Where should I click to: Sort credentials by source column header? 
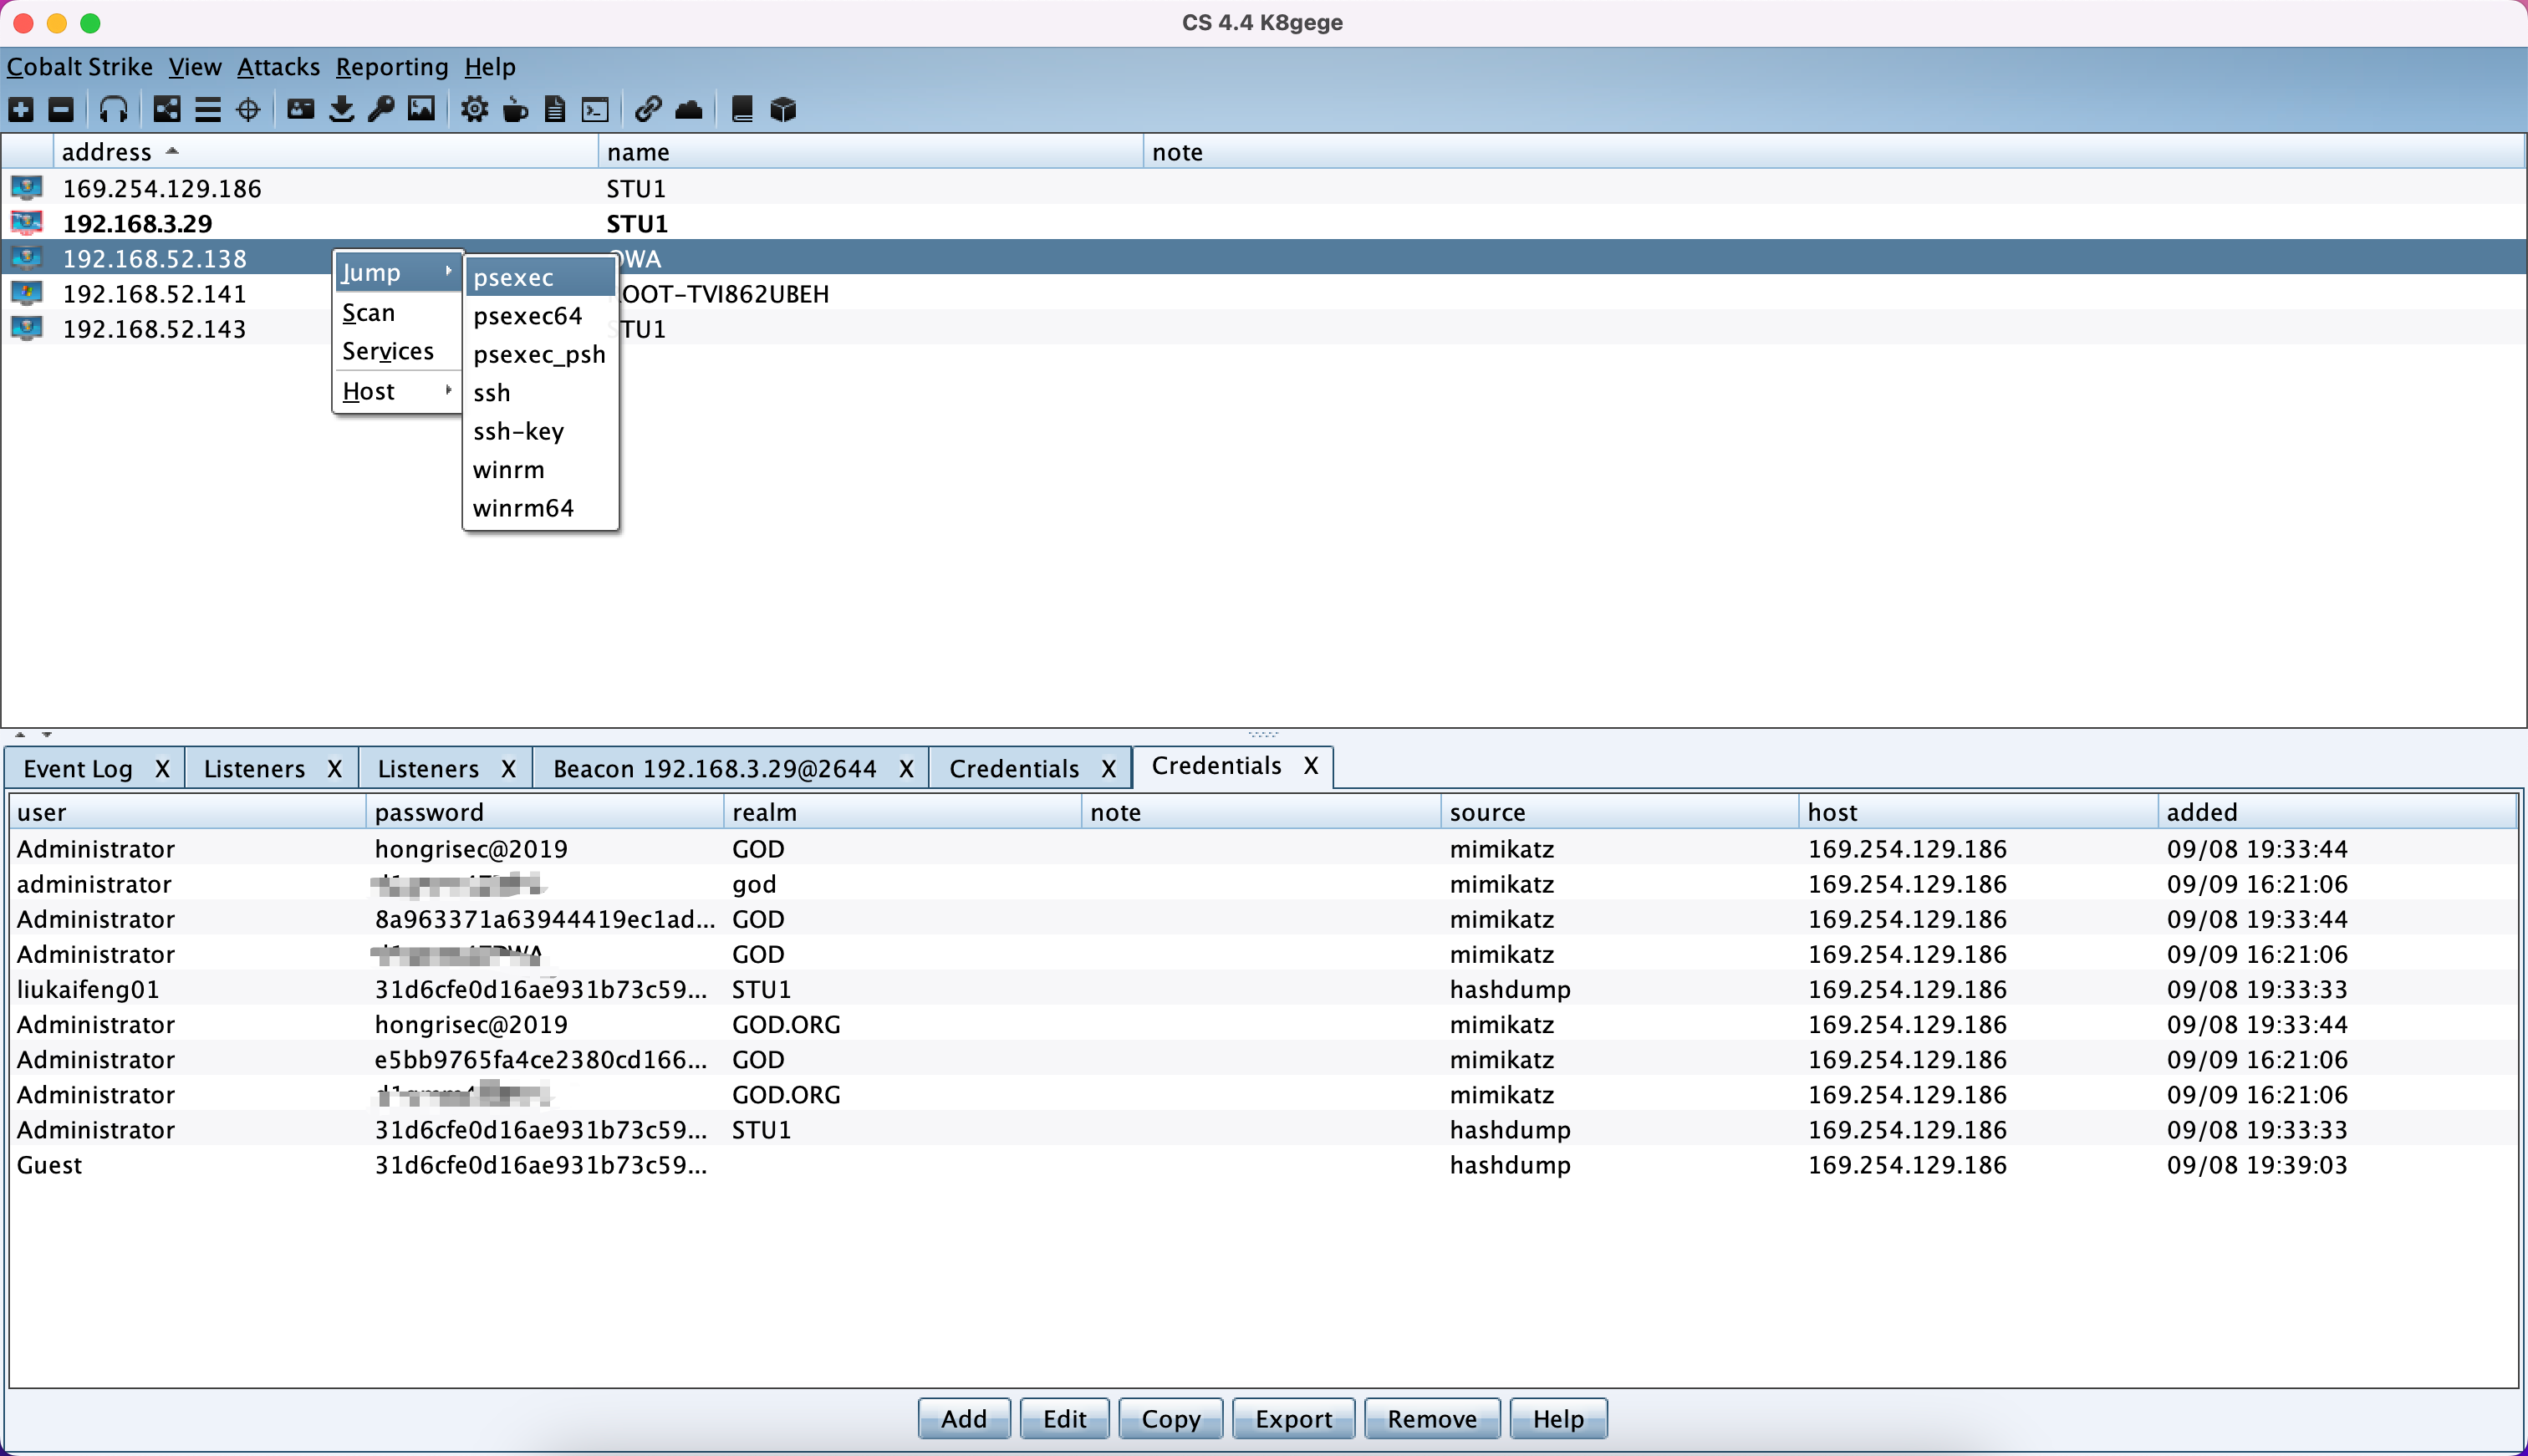pyautogui.click(x=1620, y=812)
